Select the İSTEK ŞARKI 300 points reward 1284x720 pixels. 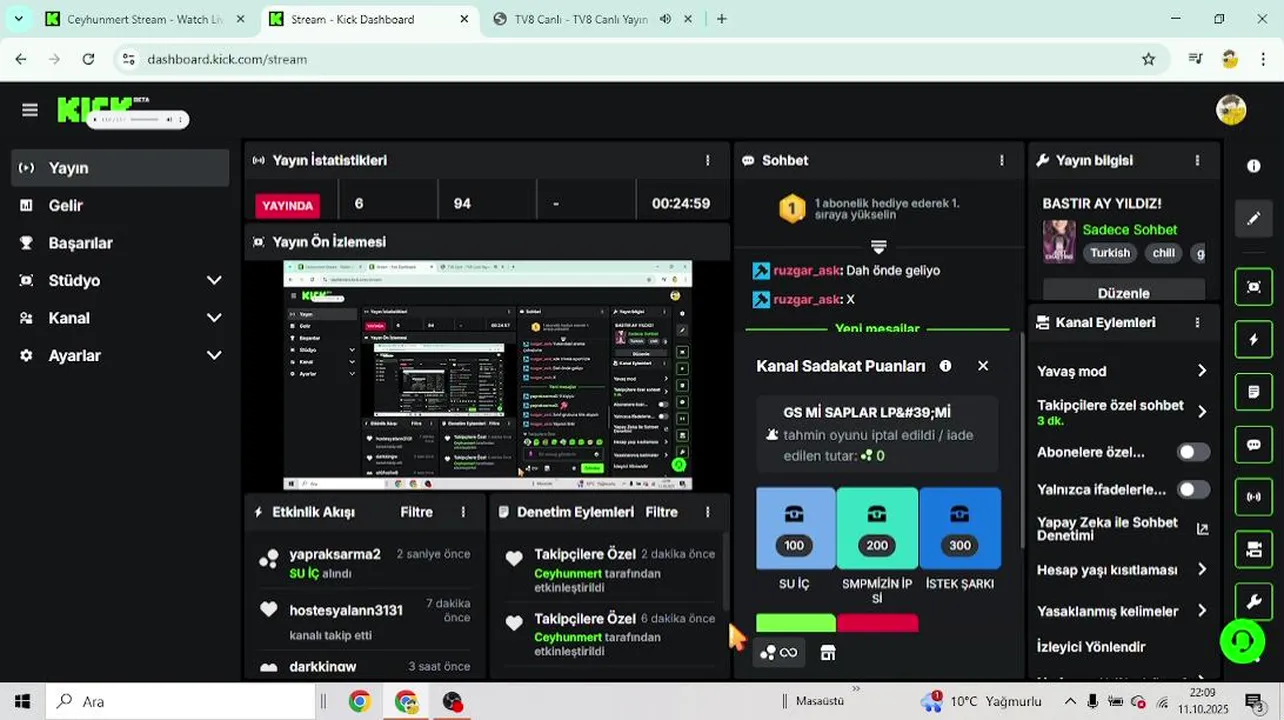click(960, 528)
